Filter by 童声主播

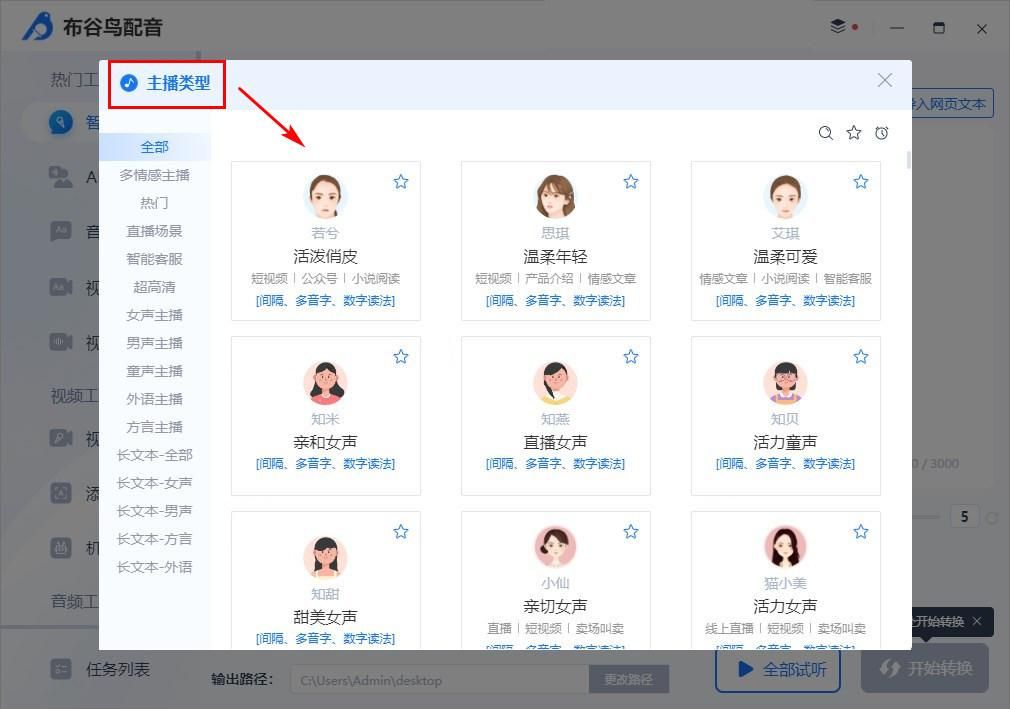point(155,371)
